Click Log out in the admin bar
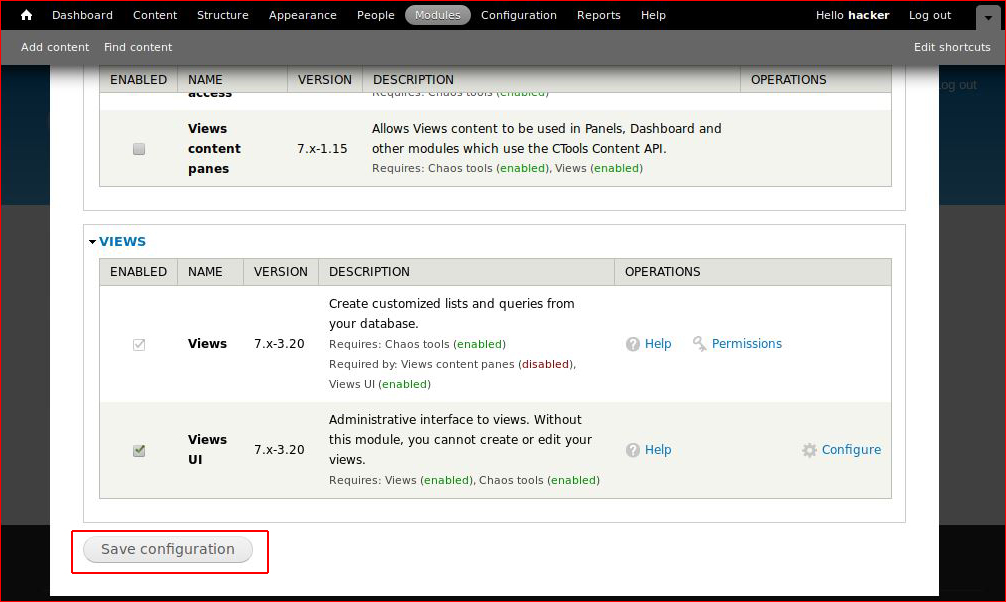The height and width of the screenshot is (602, 1006). (x=930, y=15)
